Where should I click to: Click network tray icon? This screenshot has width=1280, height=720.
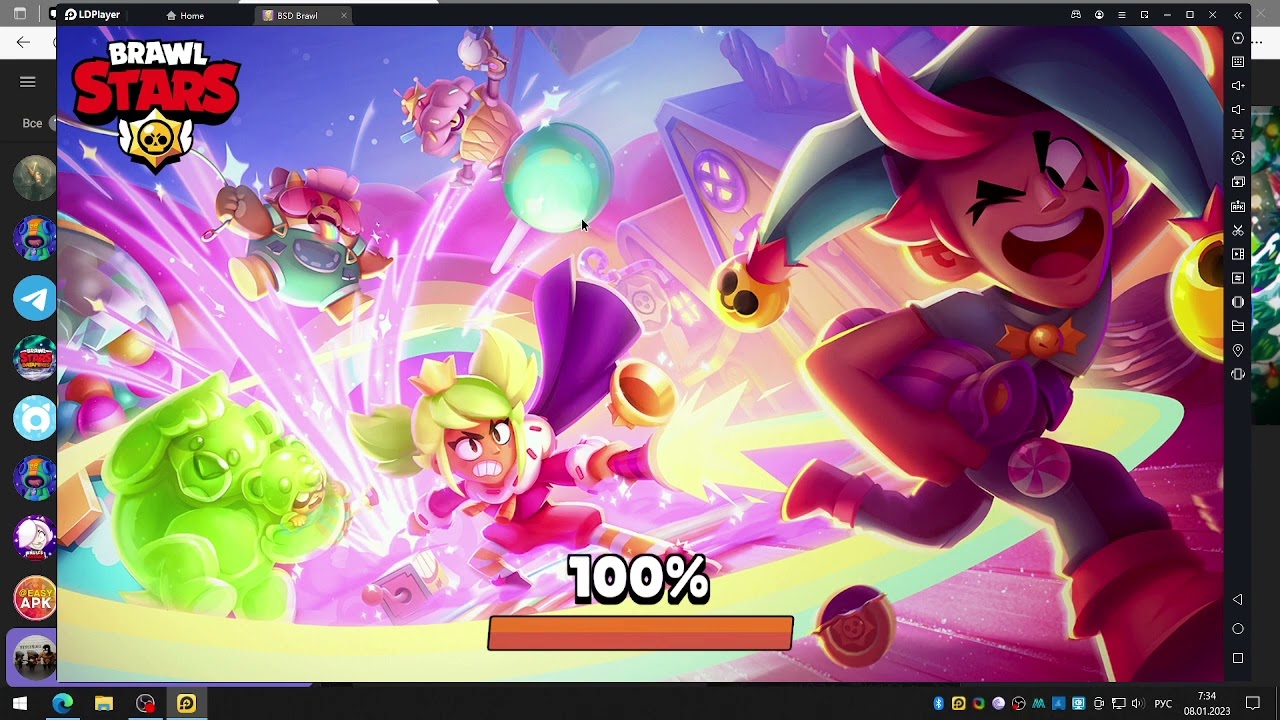coord(1118,704)
